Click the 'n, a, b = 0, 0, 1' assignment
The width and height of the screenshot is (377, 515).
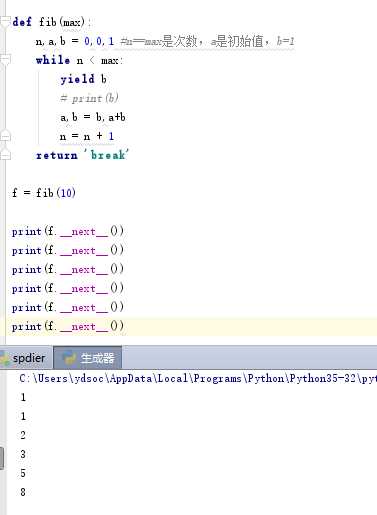(75, 41)
